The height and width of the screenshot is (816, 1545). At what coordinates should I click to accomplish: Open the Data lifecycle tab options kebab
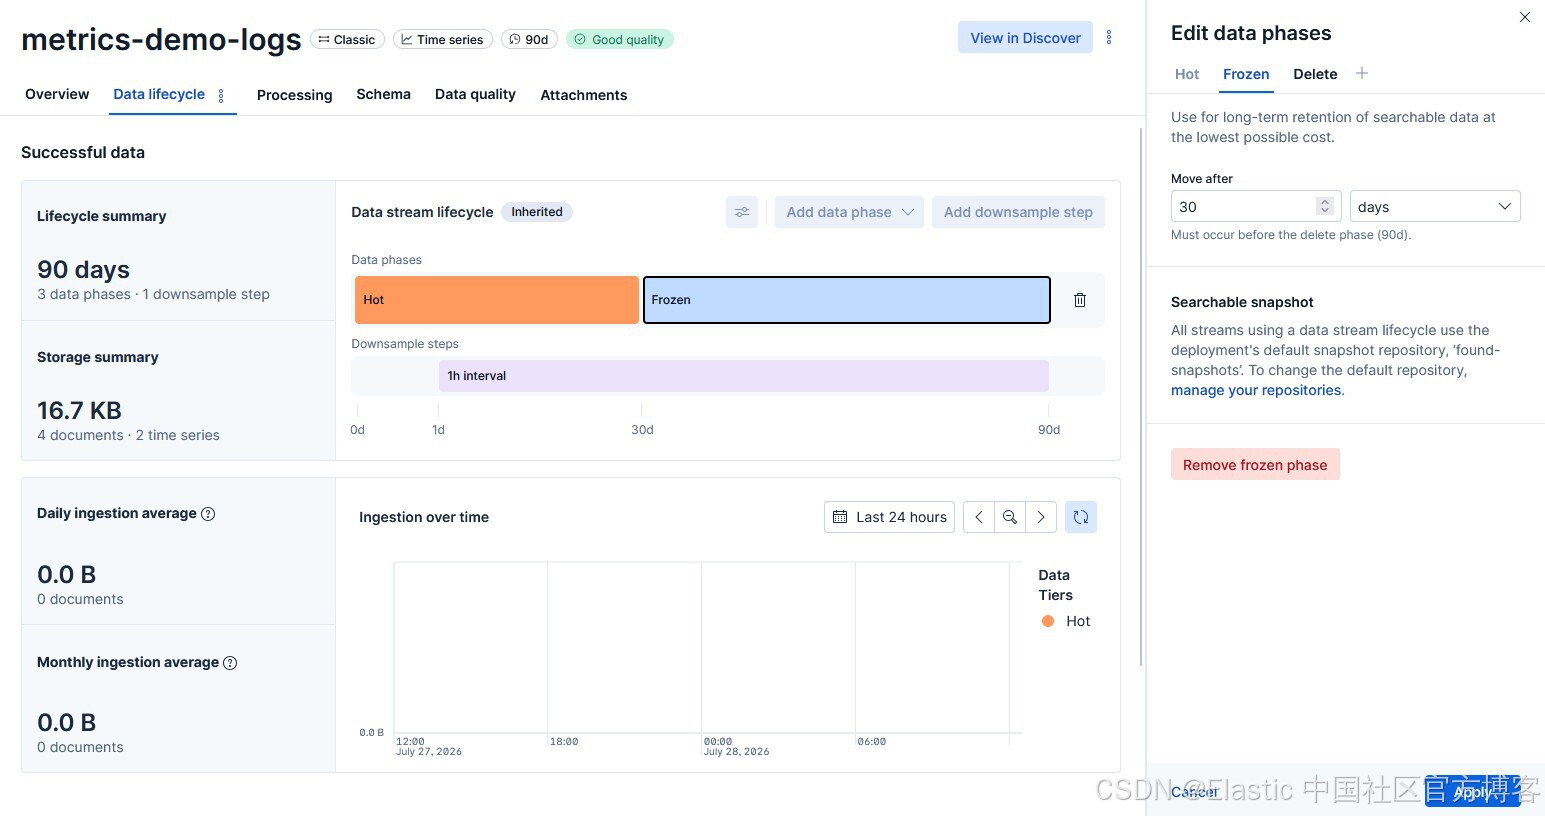(x=221, y=96)
